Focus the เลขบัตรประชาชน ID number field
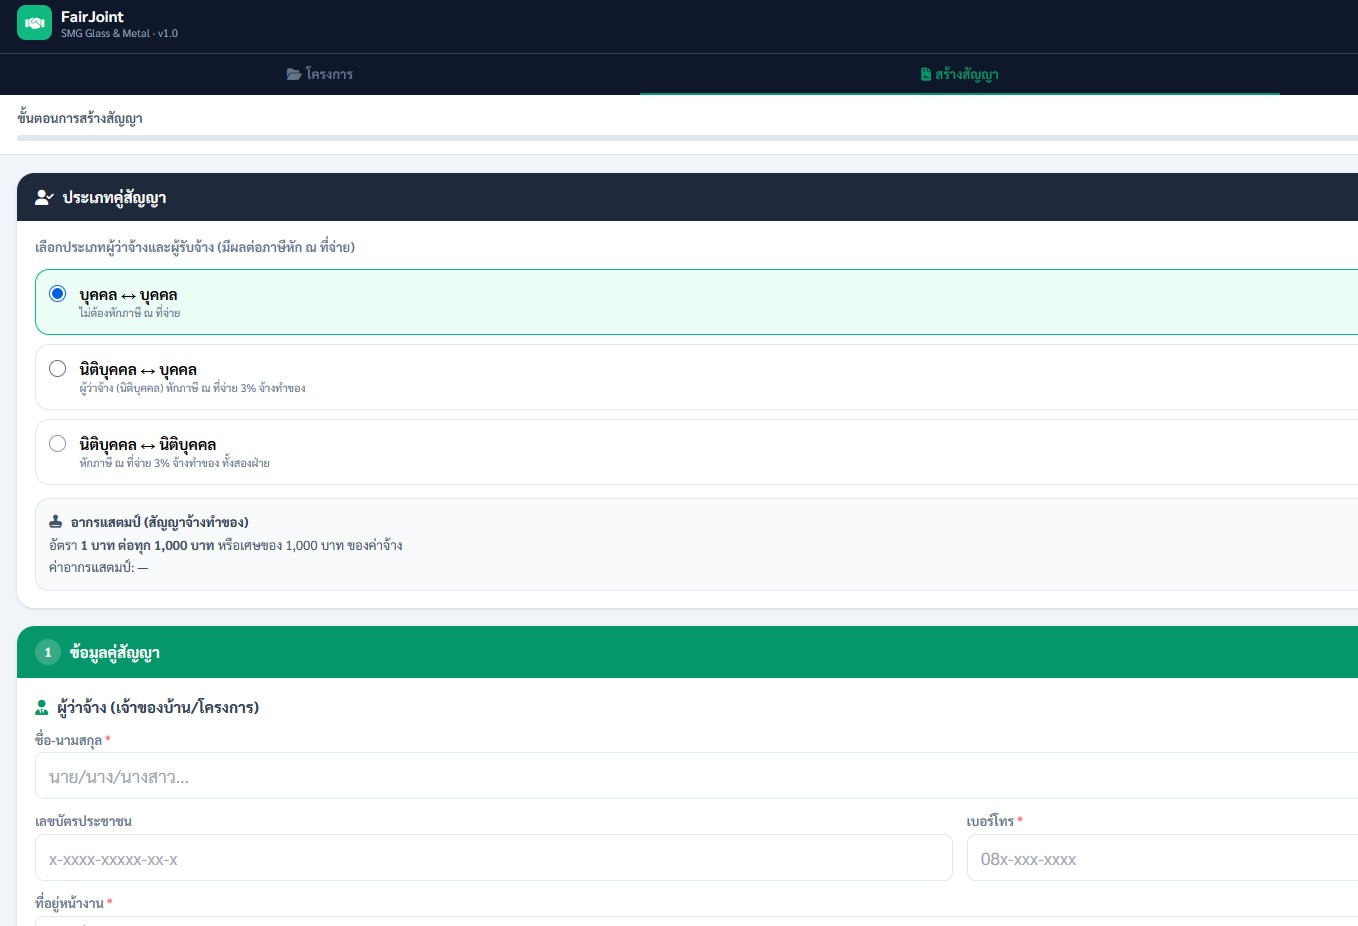The width and height of the screenshot is (1358, 926). pos(494,858)
